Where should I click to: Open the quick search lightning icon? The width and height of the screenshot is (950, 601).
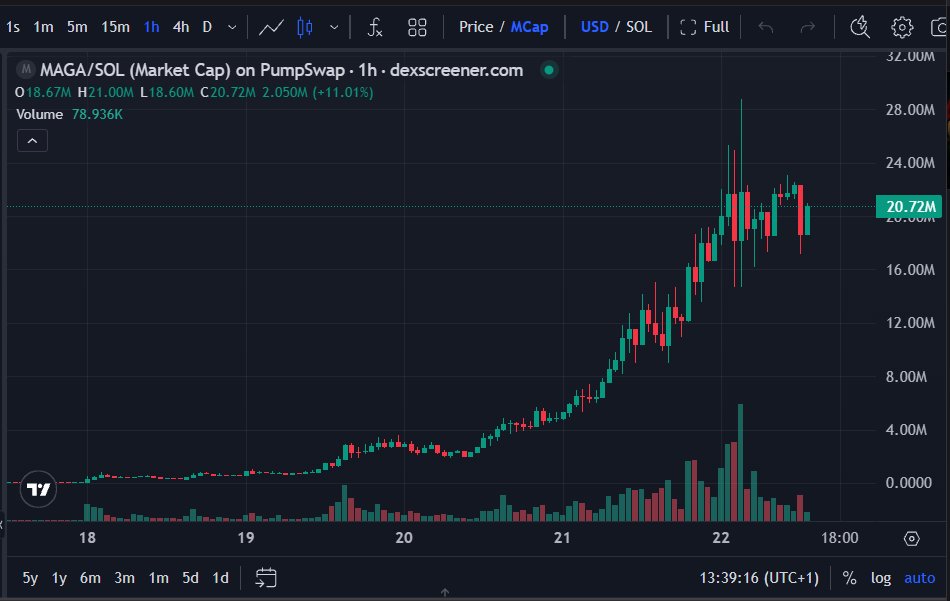860,27
